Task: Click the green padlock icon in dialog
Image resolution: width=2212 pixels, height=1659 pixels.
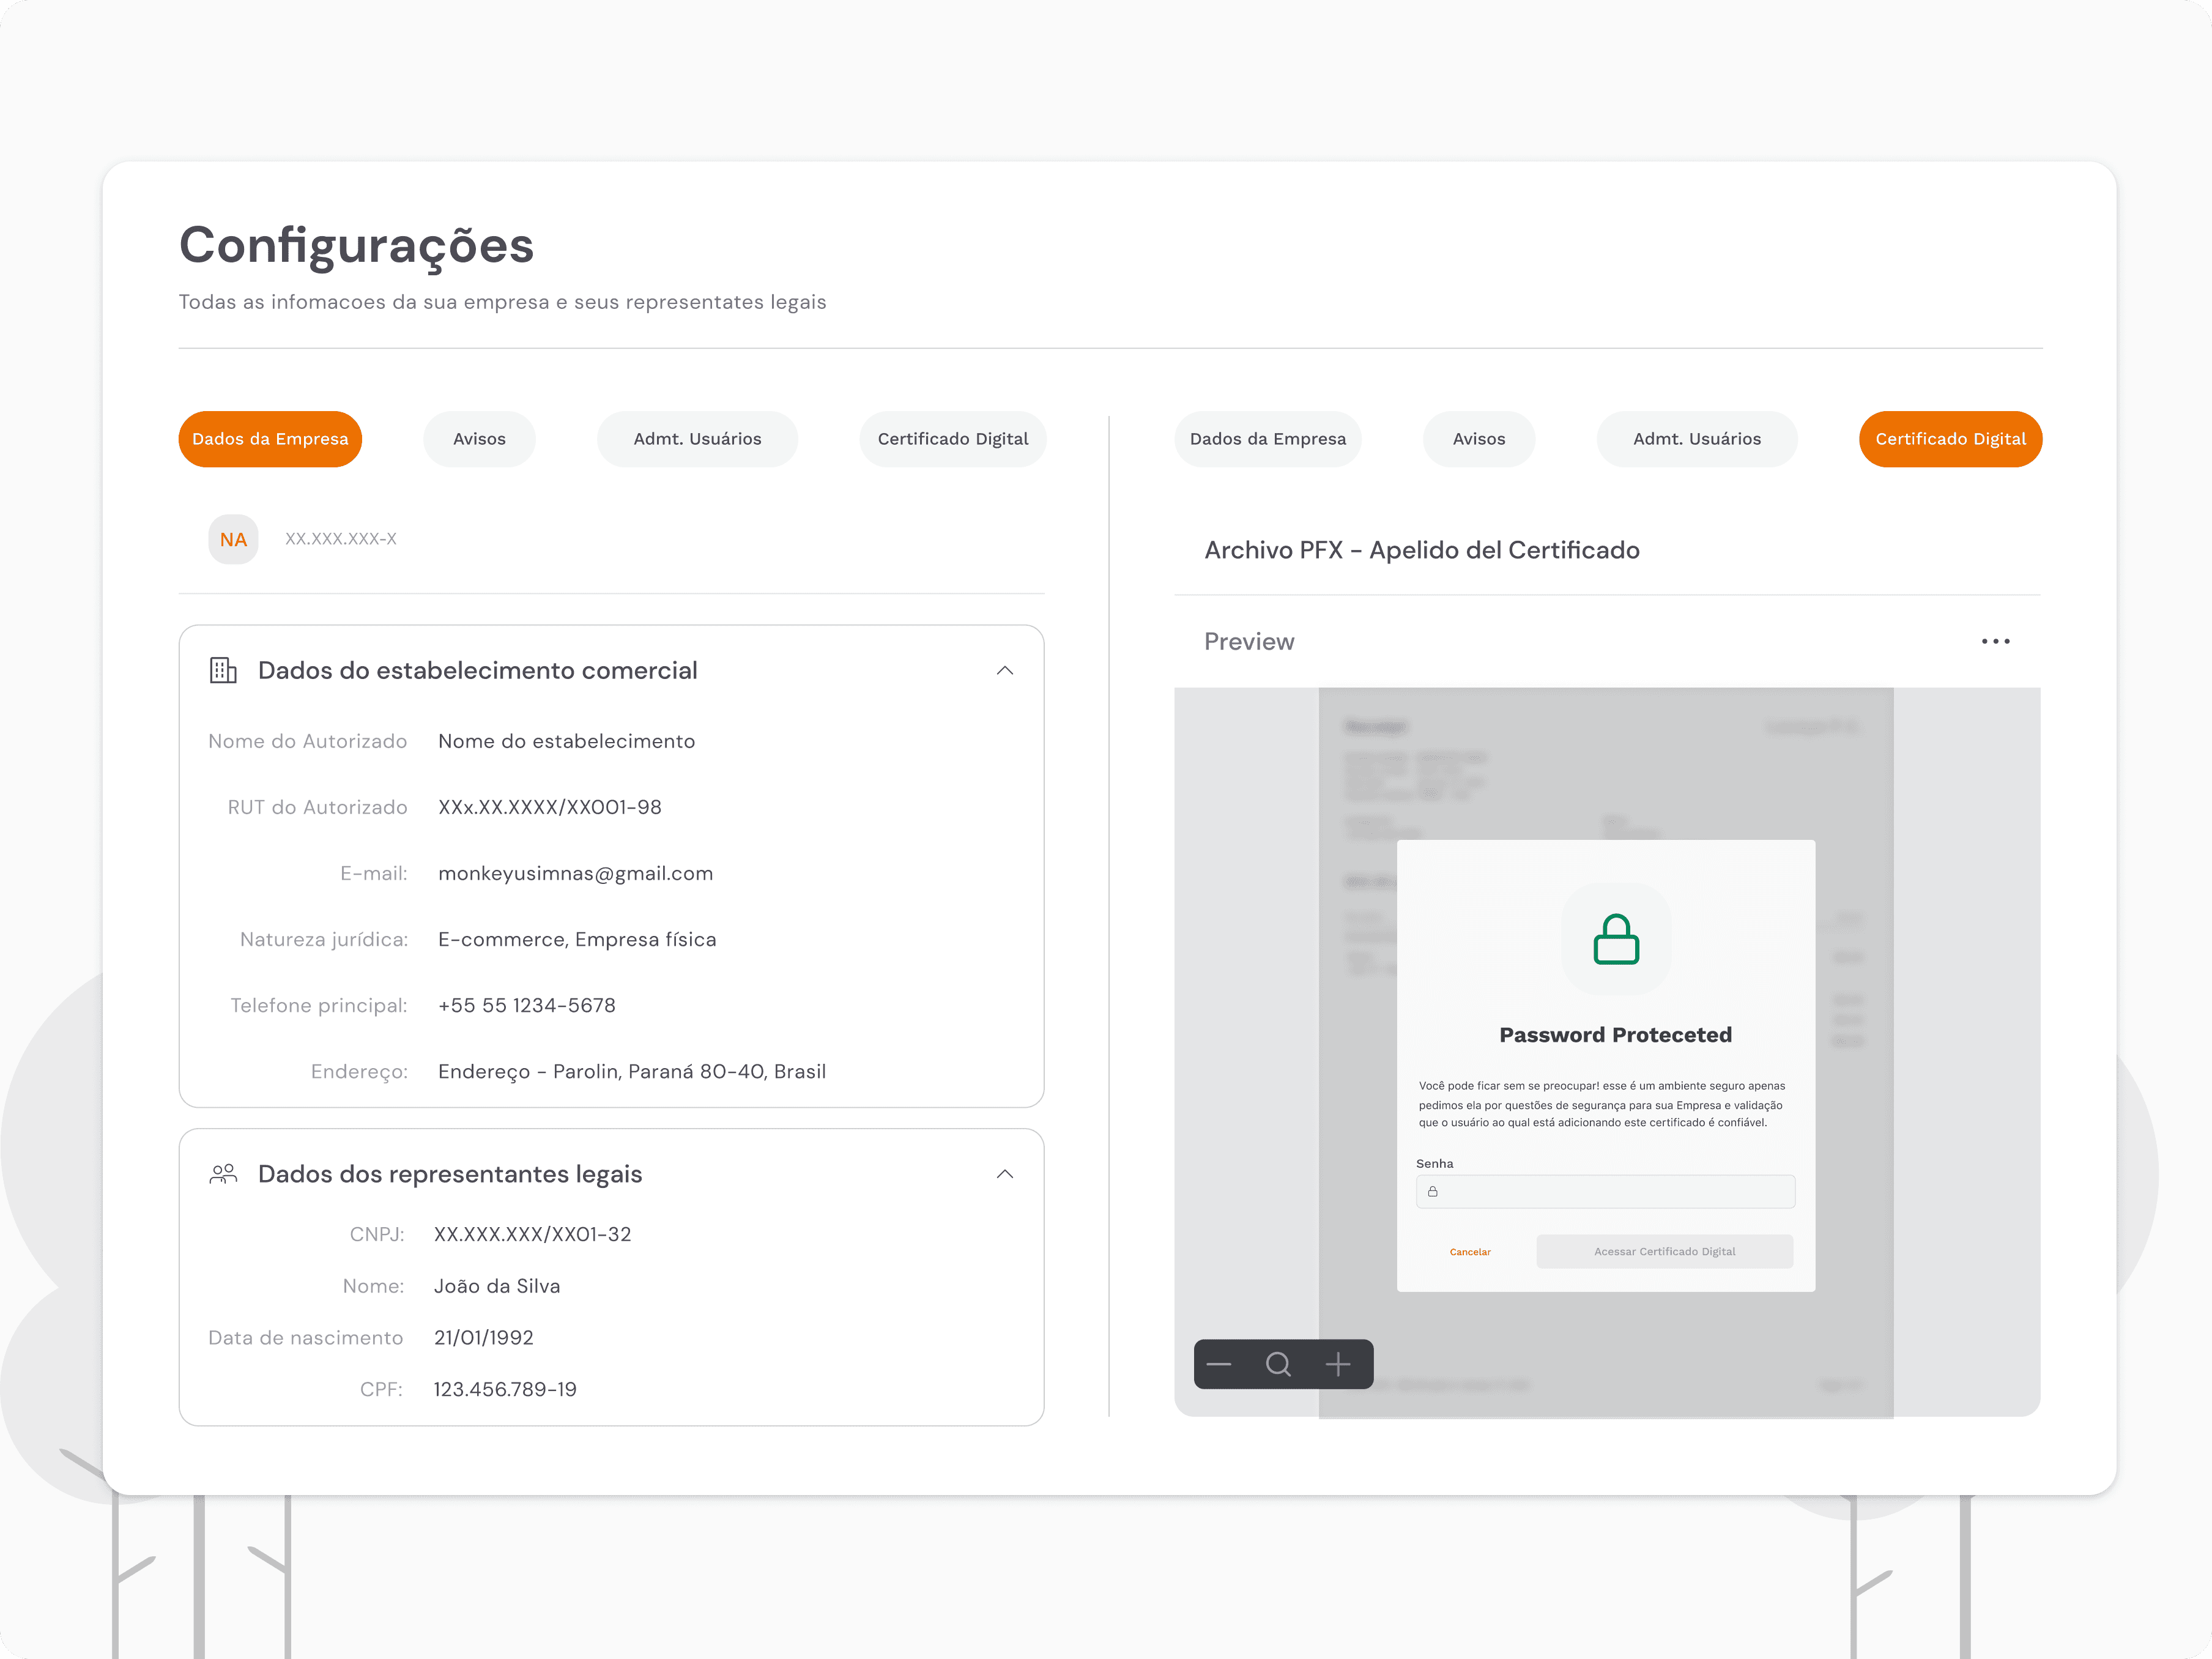Action: coord(1615,939)
